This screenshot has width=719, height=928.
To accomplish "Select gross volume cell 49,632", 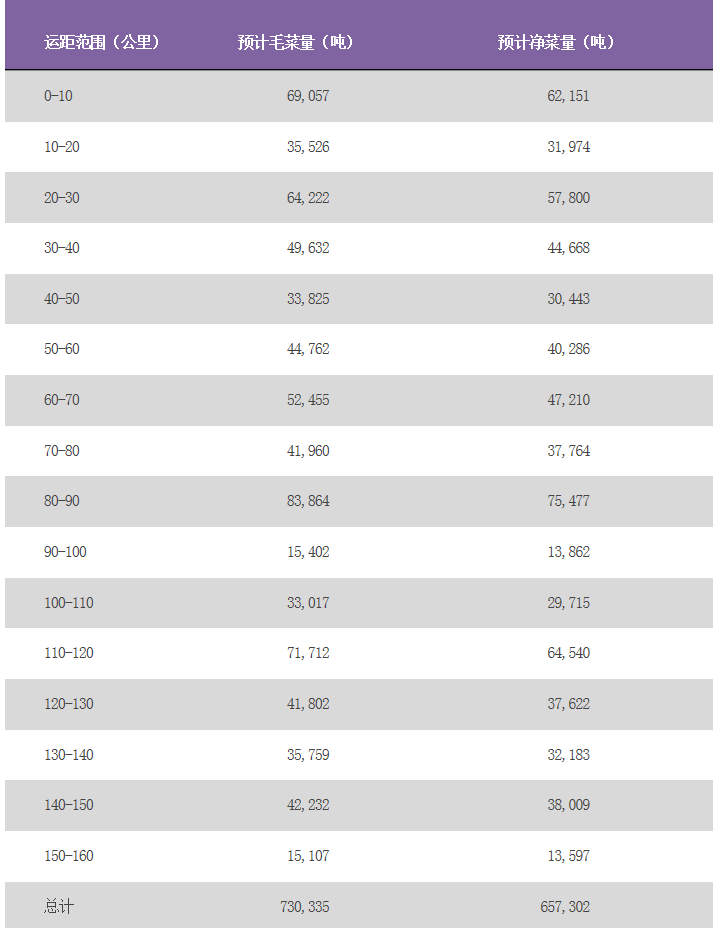I will pyautogui.click(x=308, y=248).
